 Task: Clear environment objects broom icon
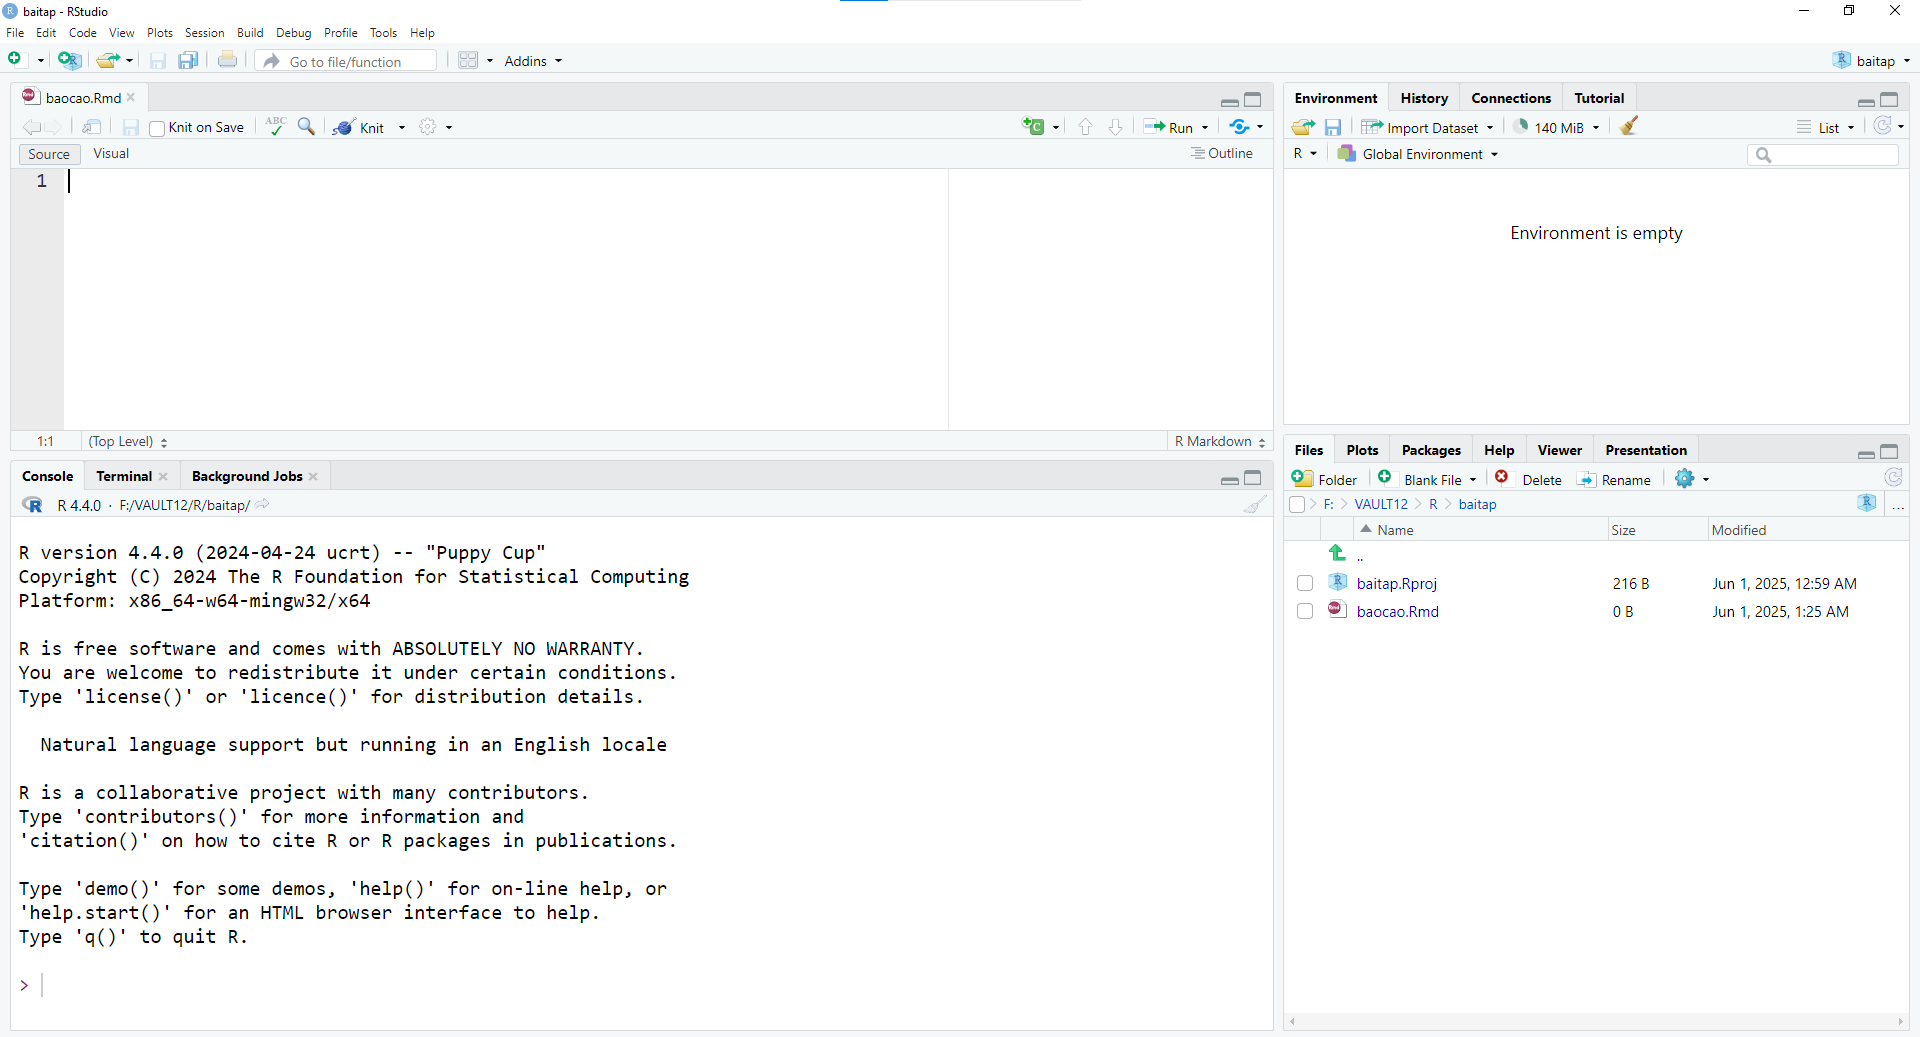click(1629, 126)
